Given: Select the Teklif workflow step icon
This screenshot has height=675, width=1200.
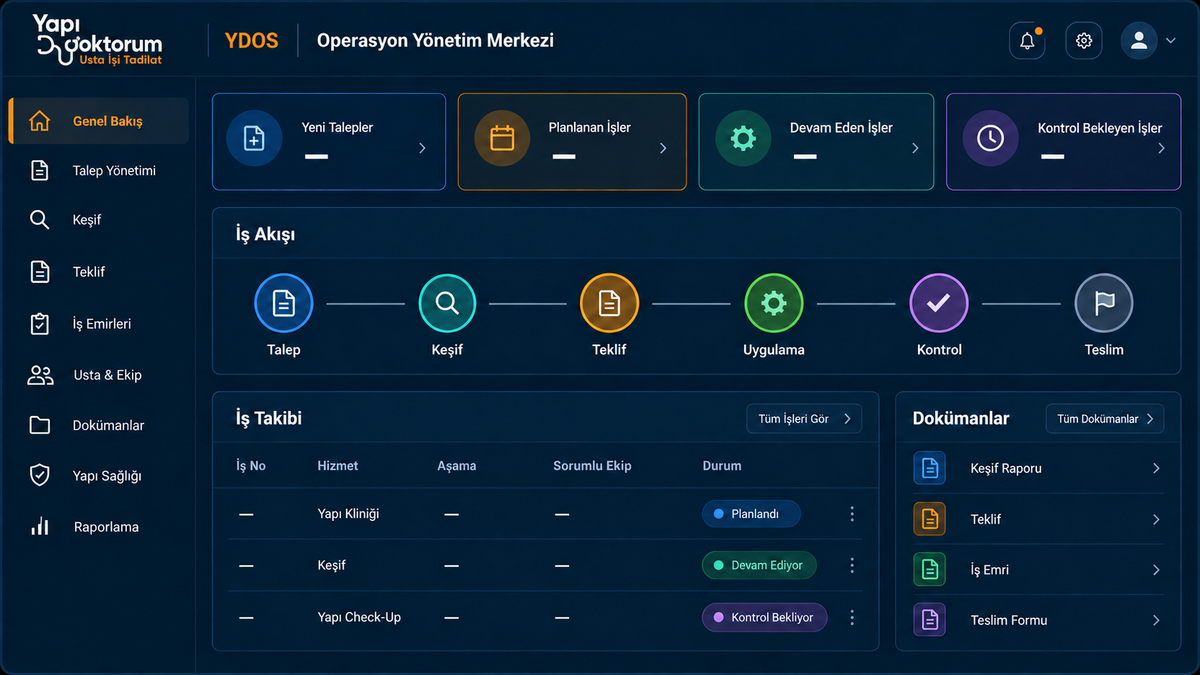Looking at the screenshot, I should (x=609, y=303).
